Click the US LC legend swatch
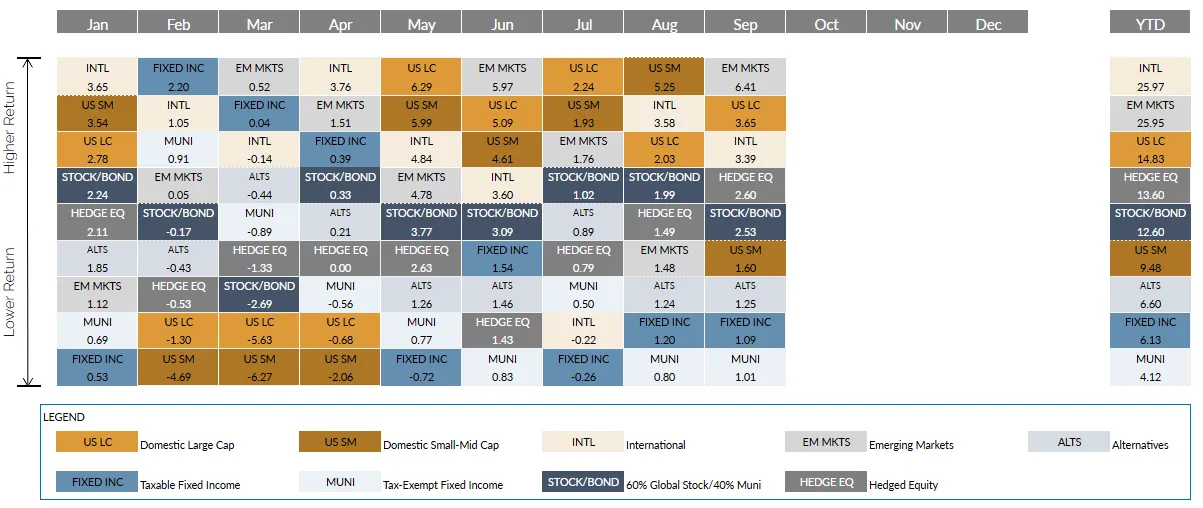Viewport: 1203px width, 508px height. click(97, 442)
